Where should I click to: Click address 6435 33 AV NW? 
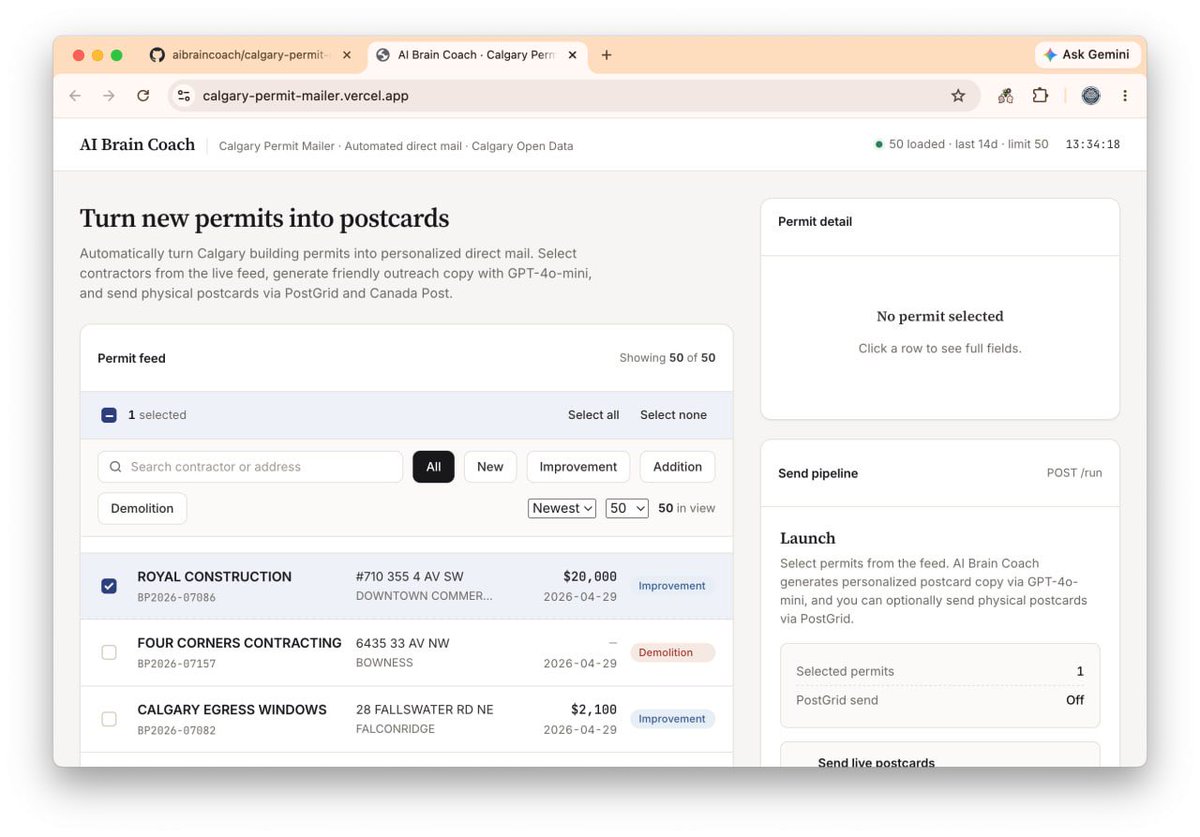pos(403,643)
